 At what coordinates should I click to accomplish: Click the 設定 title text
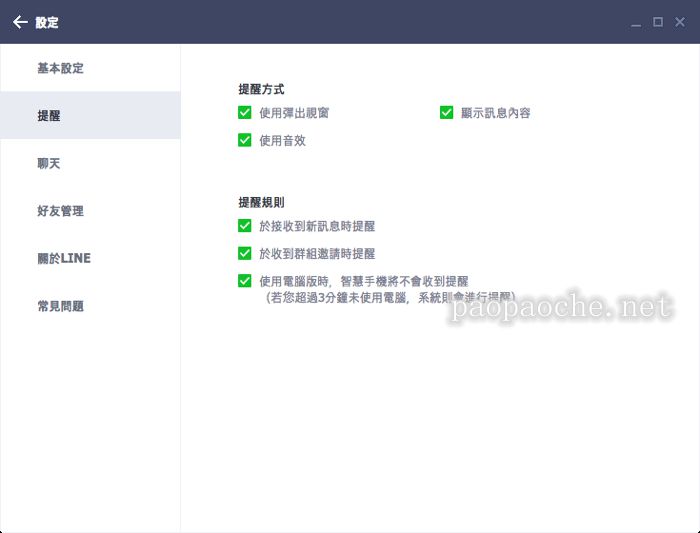[47, 22]
